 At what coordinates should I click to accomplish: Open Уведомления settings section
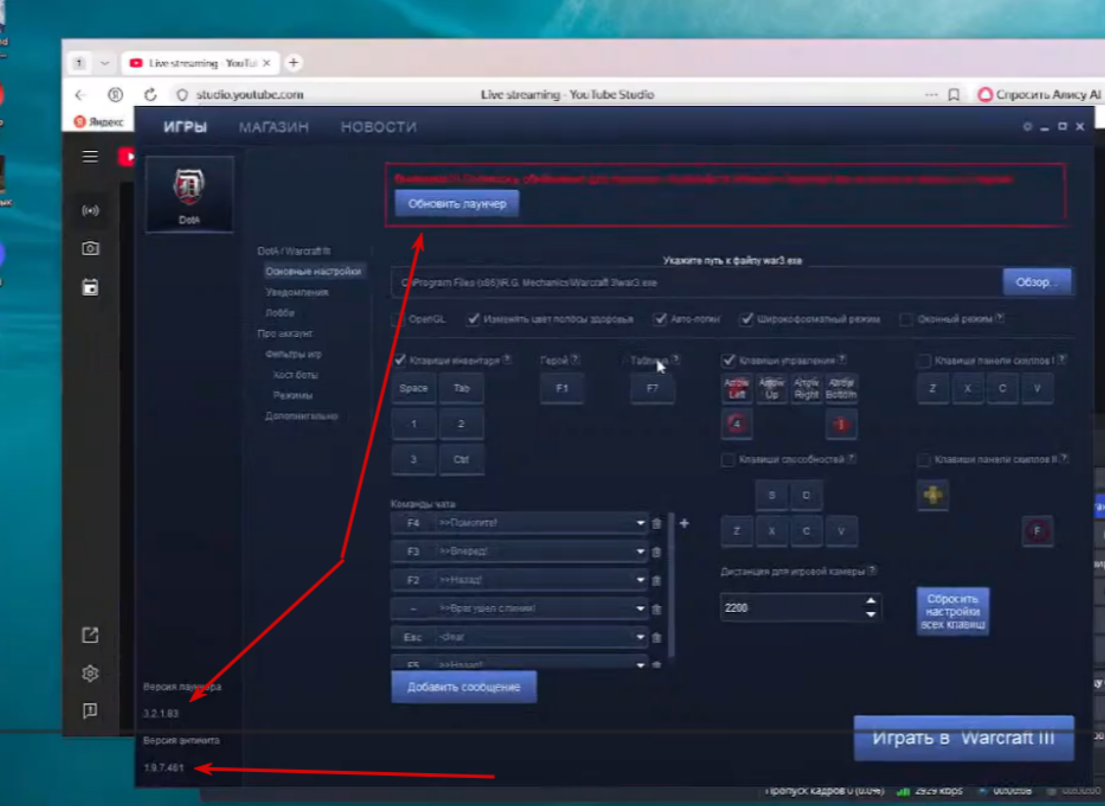point(297,292)
